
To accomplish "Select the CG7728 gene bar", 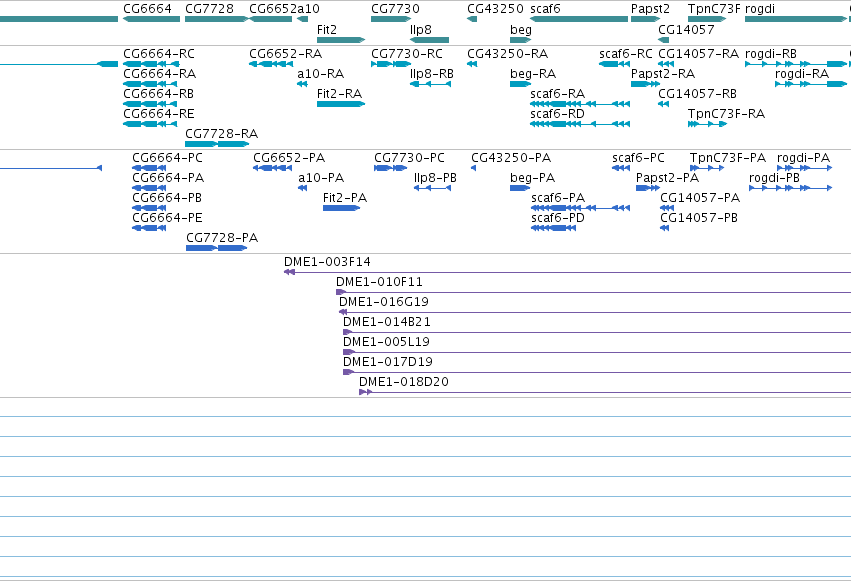I will (217, 19).
